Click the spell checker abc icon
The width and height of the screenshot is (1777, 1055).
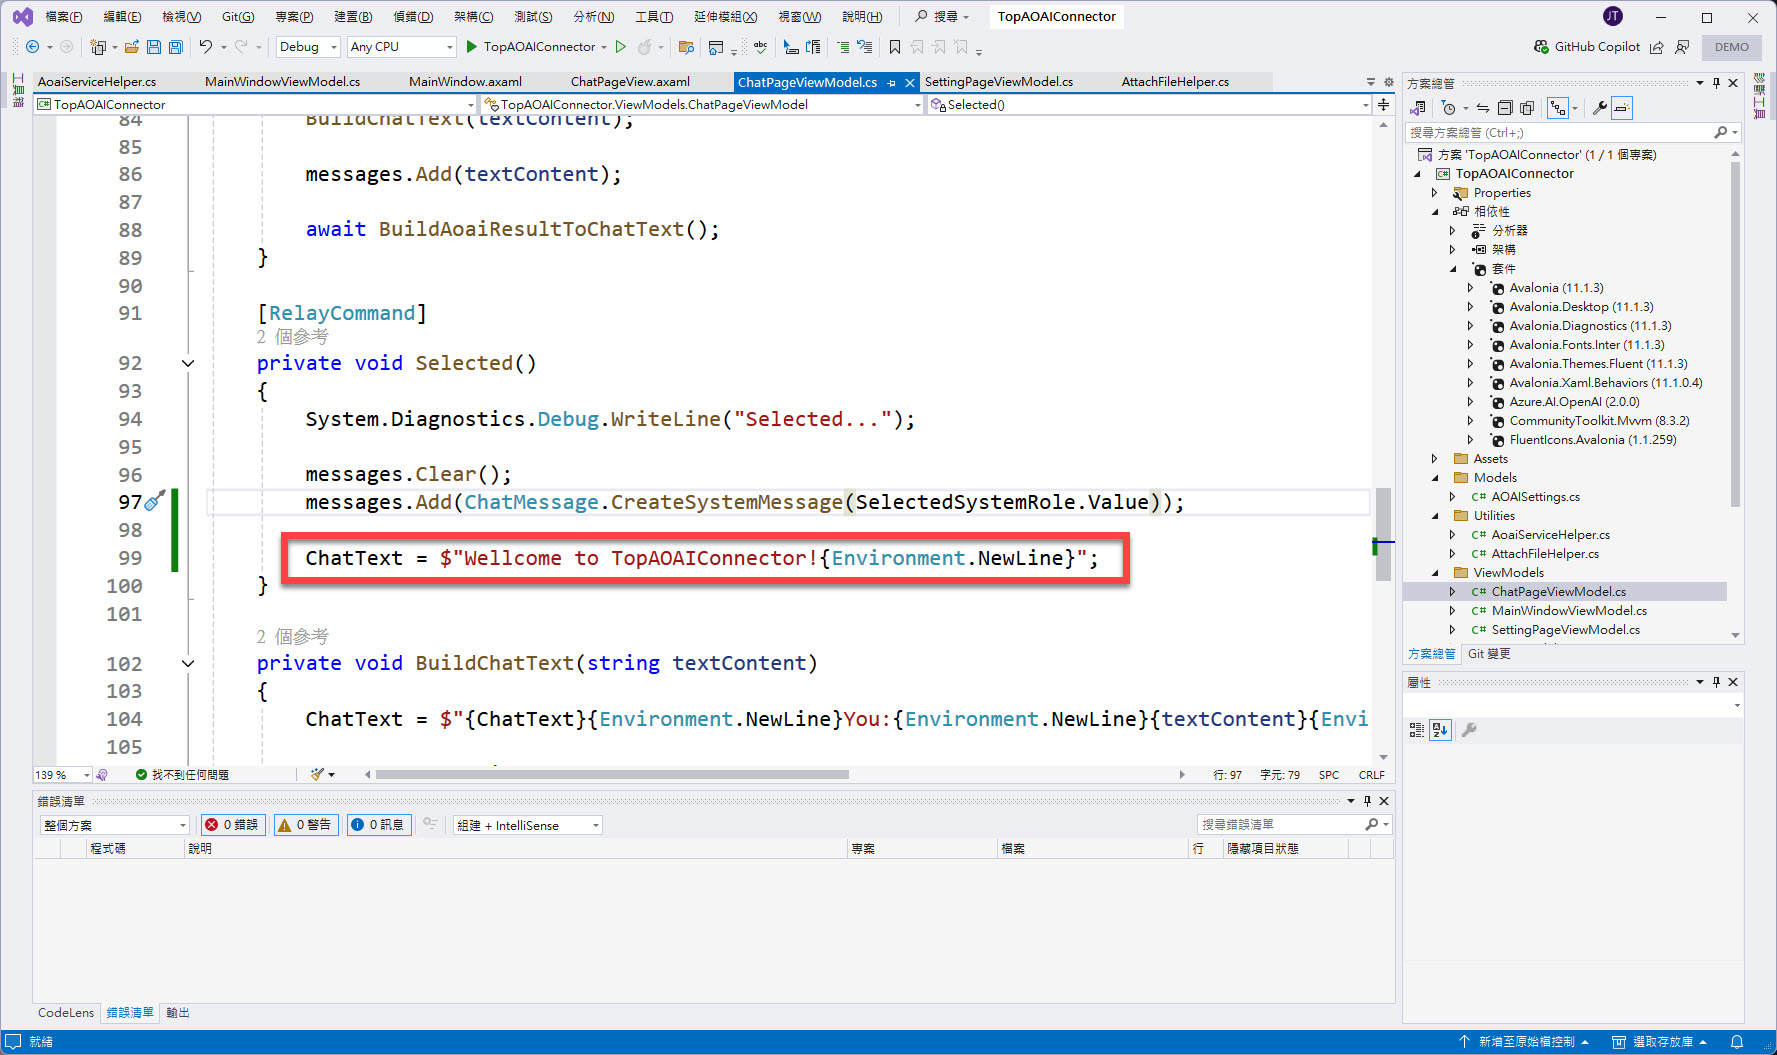click(760, 47)
